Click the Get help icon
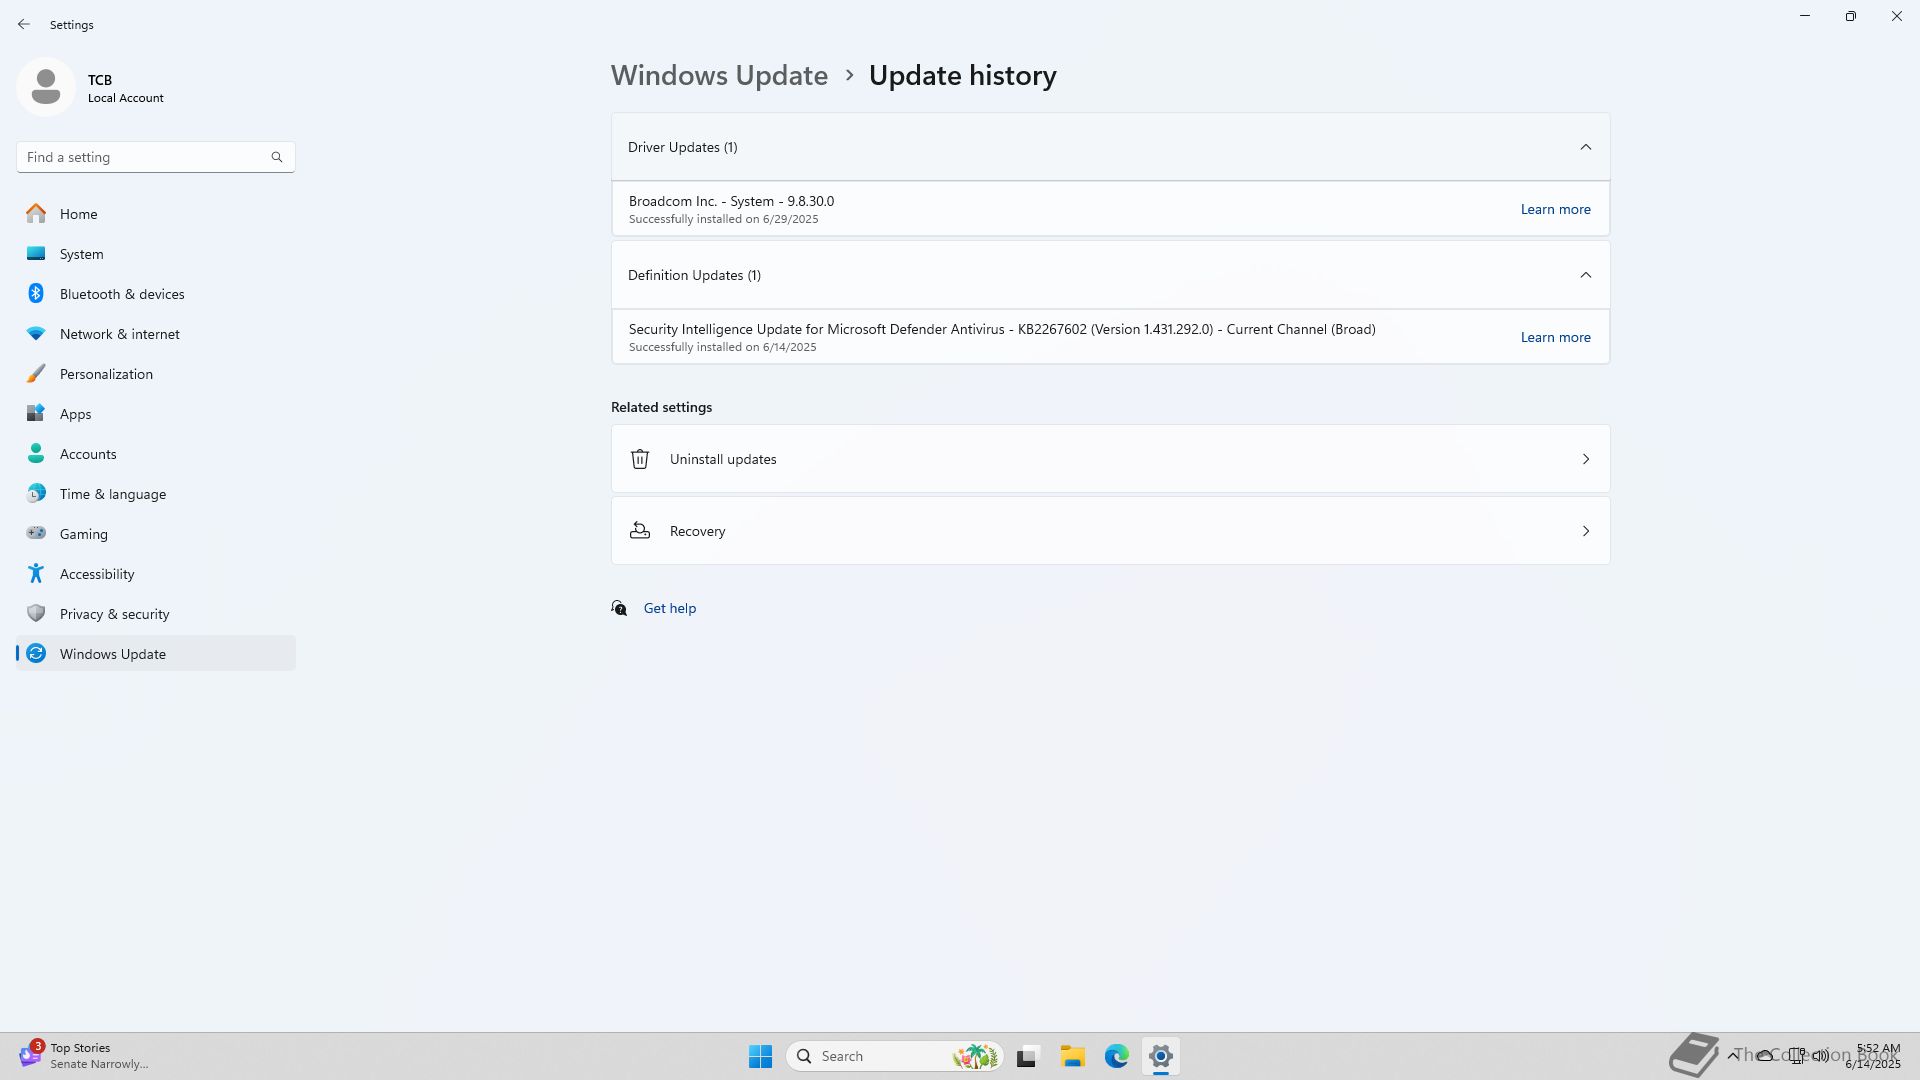 (x=620, y=608)
